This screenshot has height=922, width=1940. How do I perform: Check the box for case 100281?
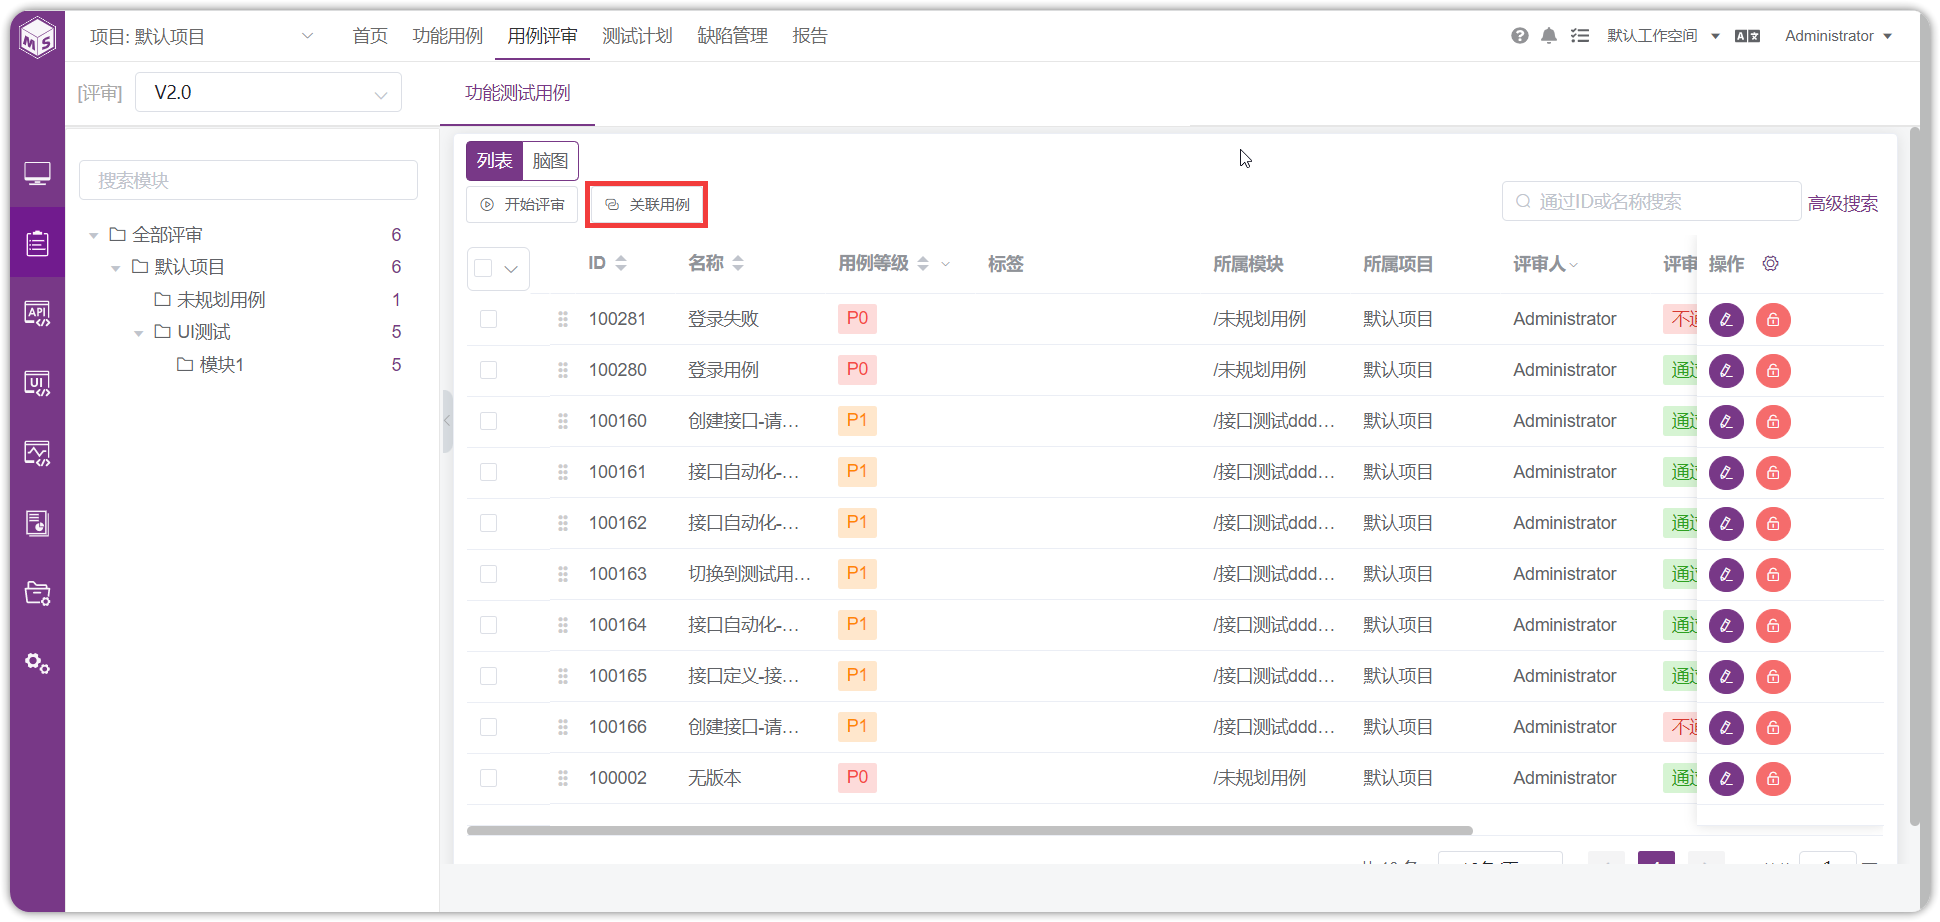(488, 319)
